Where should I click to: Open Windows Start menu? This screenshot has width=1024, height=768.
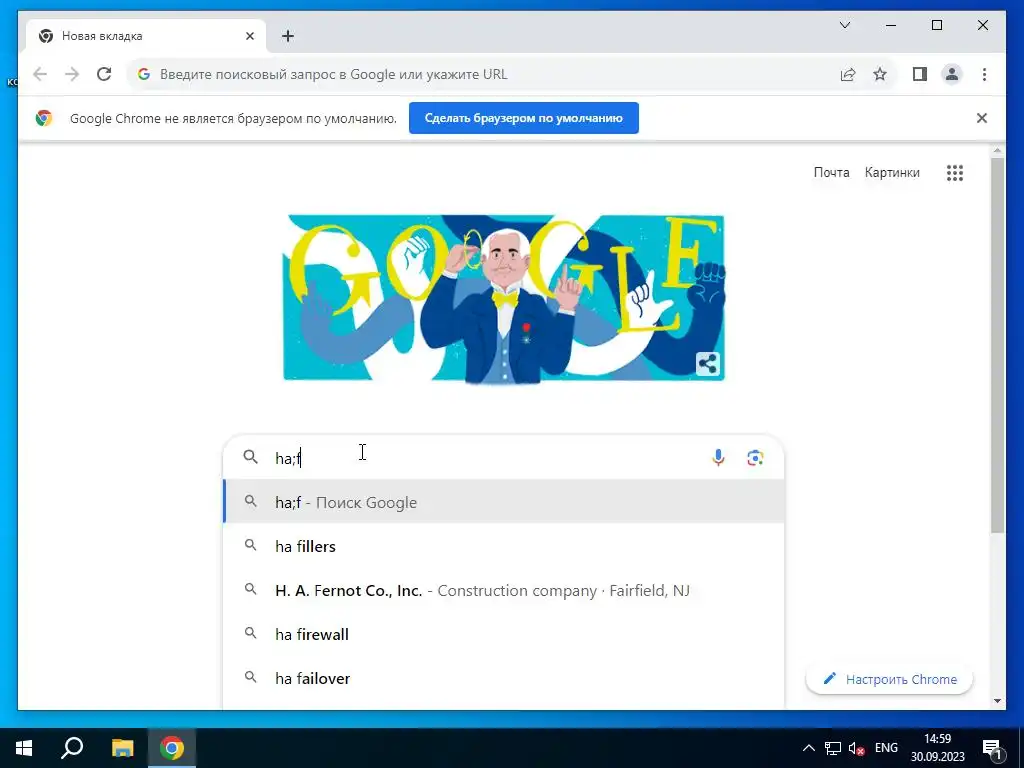point(24,748)
